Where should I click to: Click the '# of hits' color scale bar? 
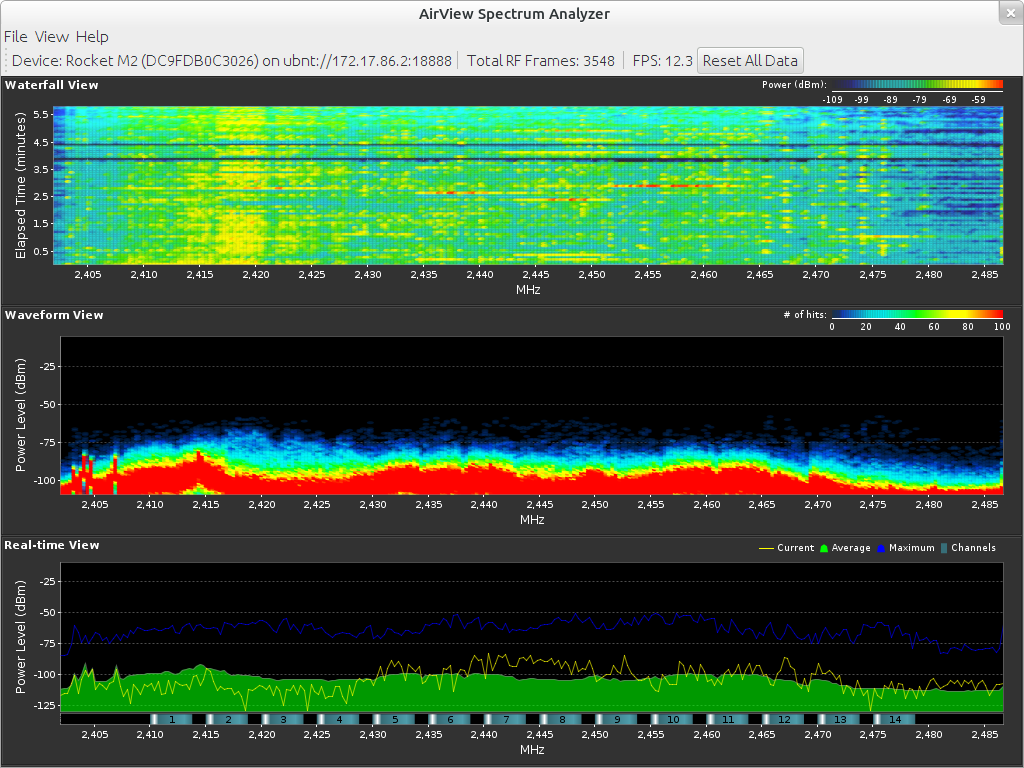917,314
